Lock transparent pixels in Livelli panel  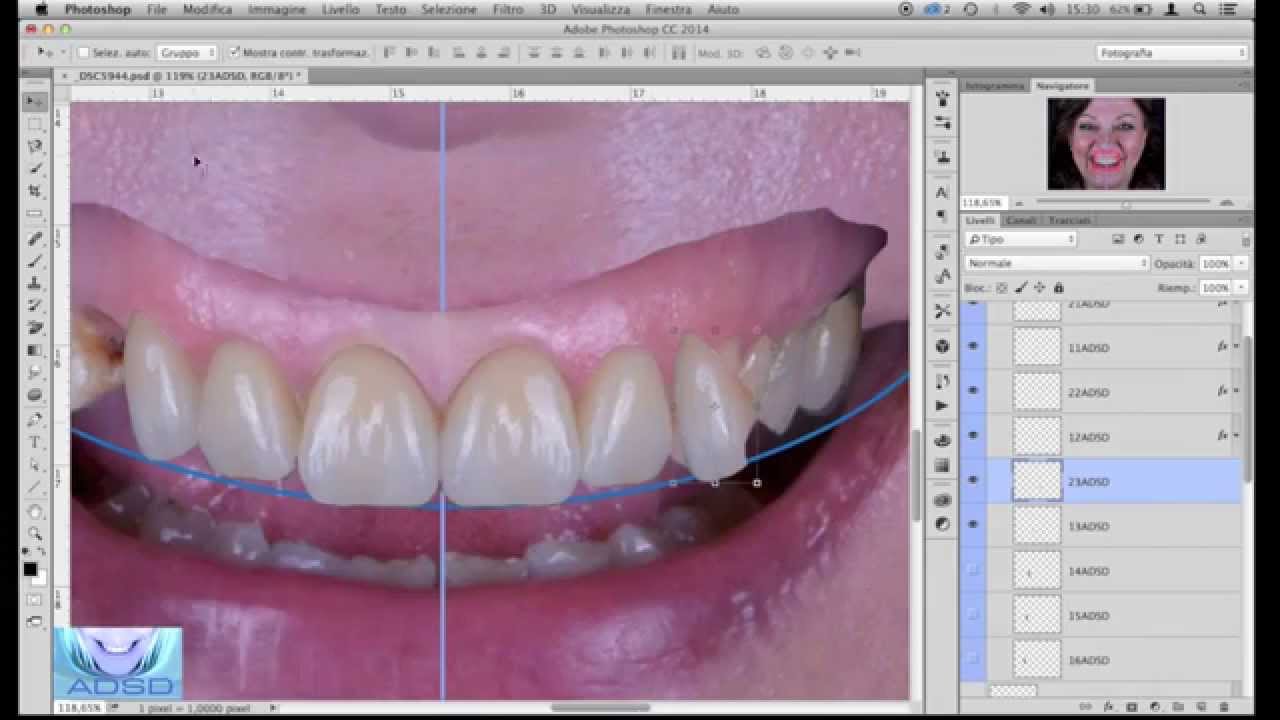1001,288
